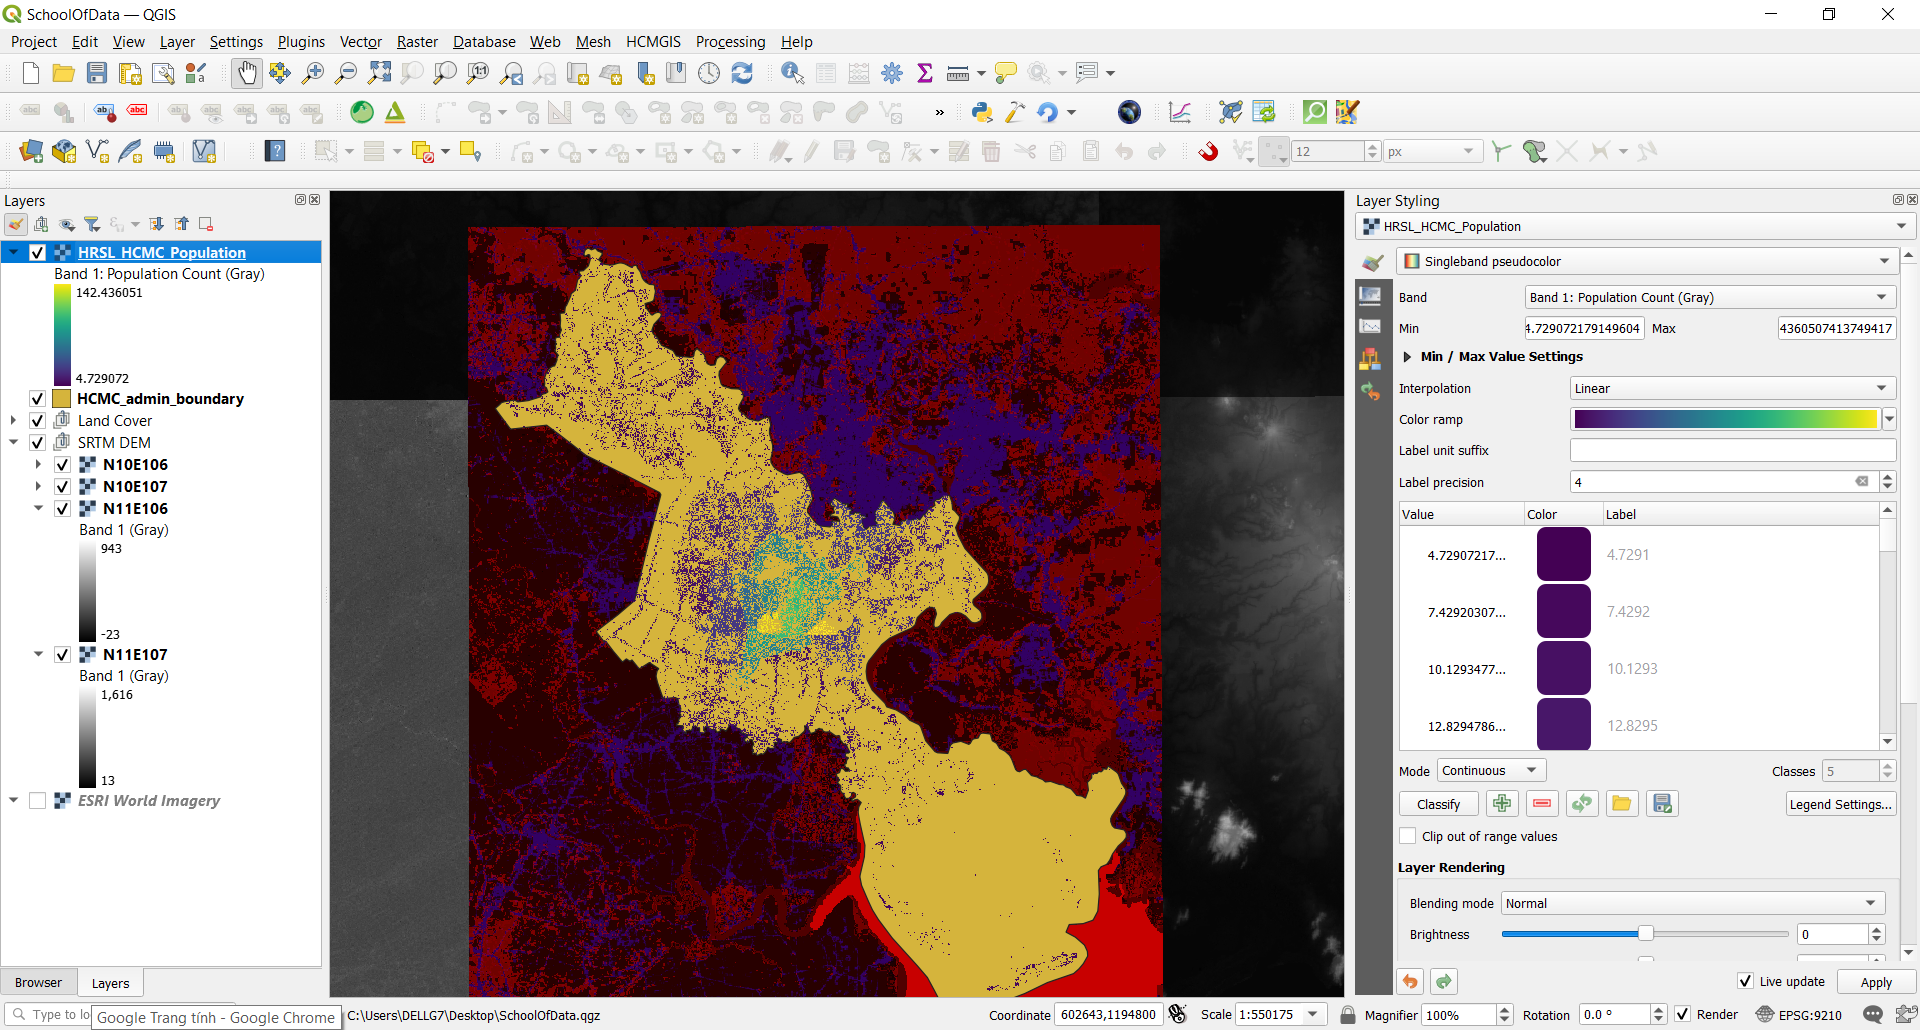Click the Zoom Full extent icon
Screen dimensions: 1920x1030
pos(379,73)
